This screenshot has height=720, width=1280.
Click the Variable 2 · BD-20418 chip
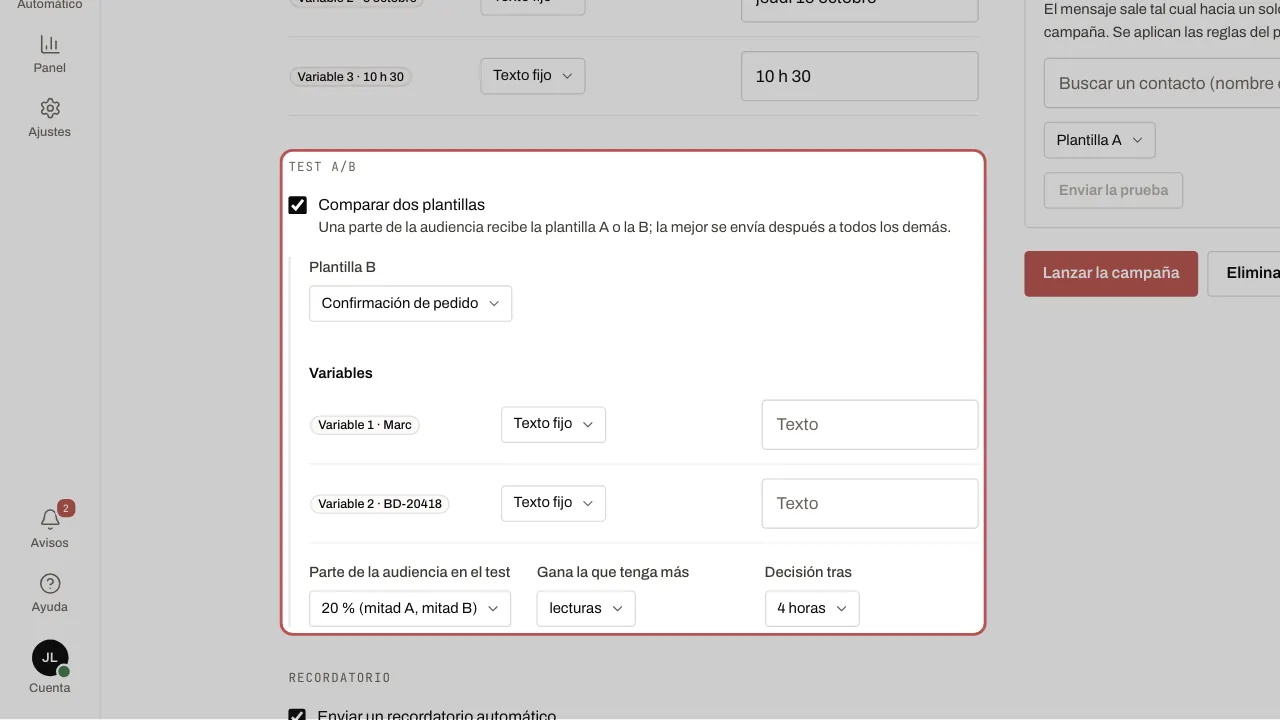380,504
